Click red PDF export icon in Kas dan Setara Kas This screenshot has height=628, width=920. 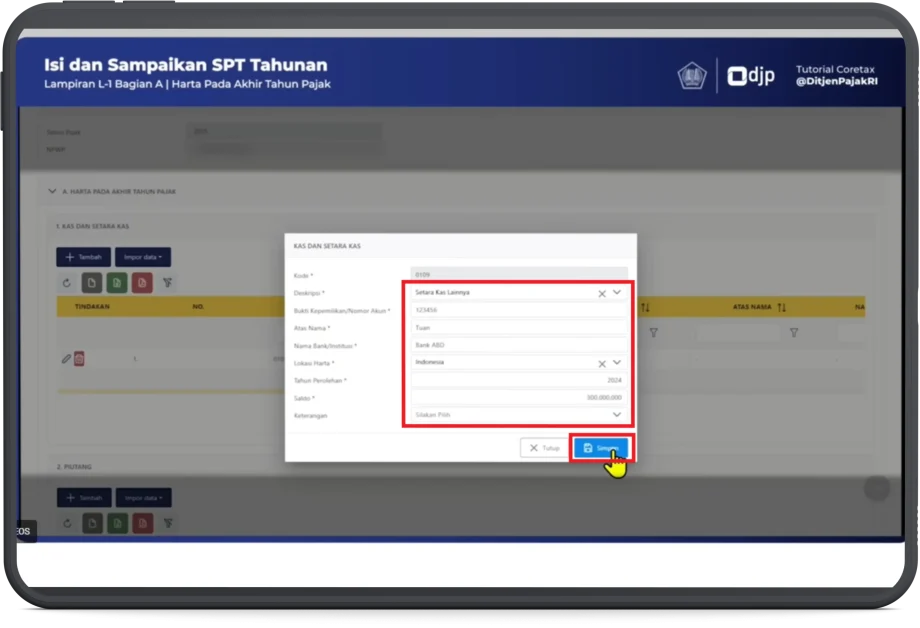(141, 283)
